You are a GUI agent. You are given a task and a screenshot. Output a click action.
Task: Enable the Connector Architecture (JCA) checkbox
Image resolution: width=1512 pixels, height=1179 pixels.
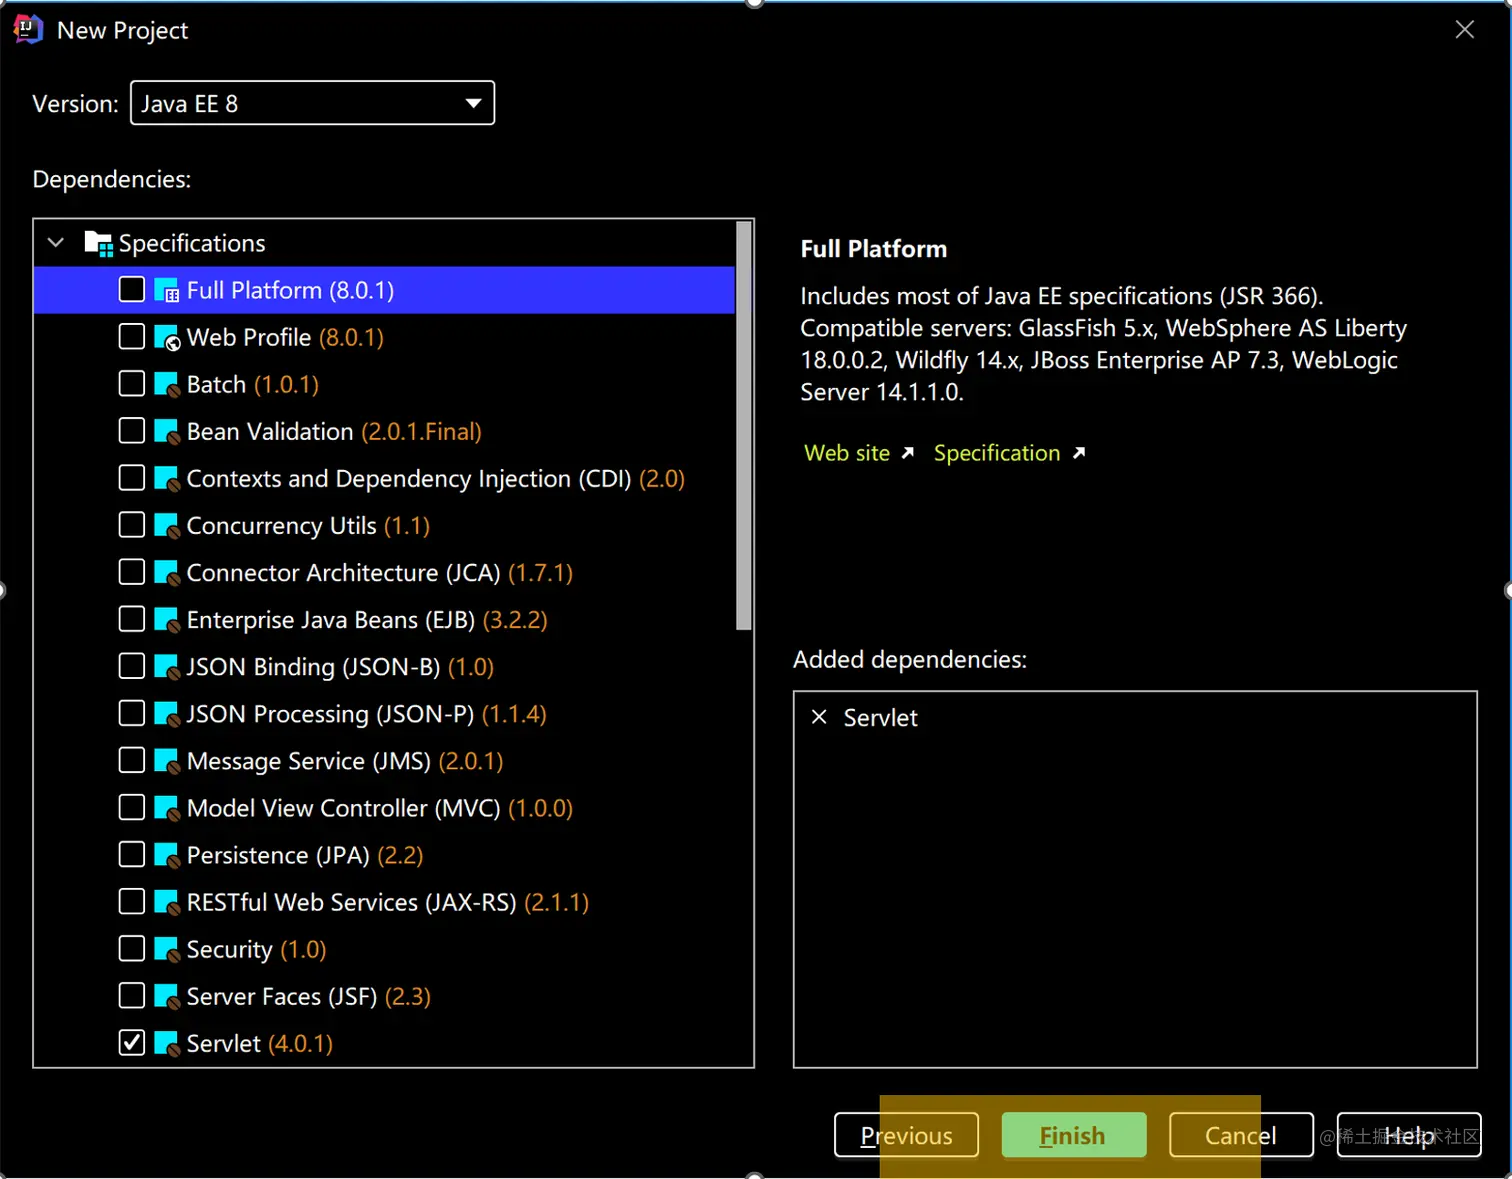point(132,571)
